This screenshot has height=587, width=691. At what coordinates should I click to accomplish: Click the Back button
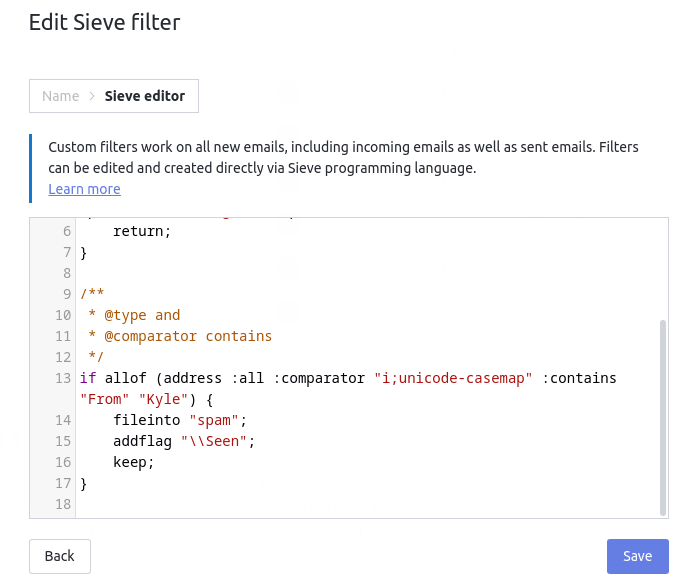(x=60, y=556)
